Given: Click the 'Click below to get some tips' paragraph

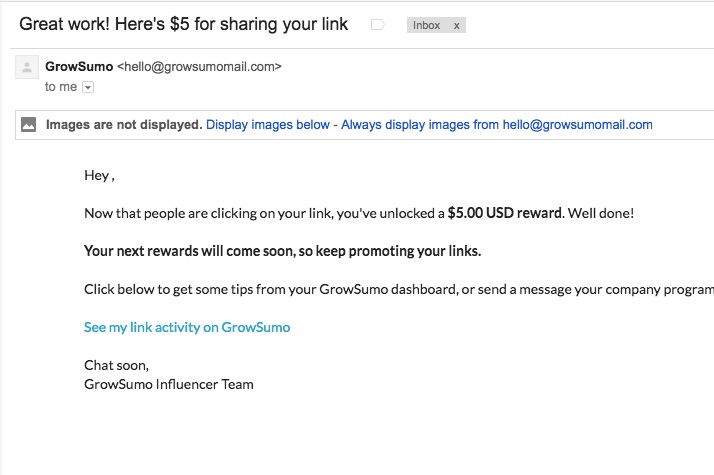Looking at the screenshot, I should [x=399, y=289].
